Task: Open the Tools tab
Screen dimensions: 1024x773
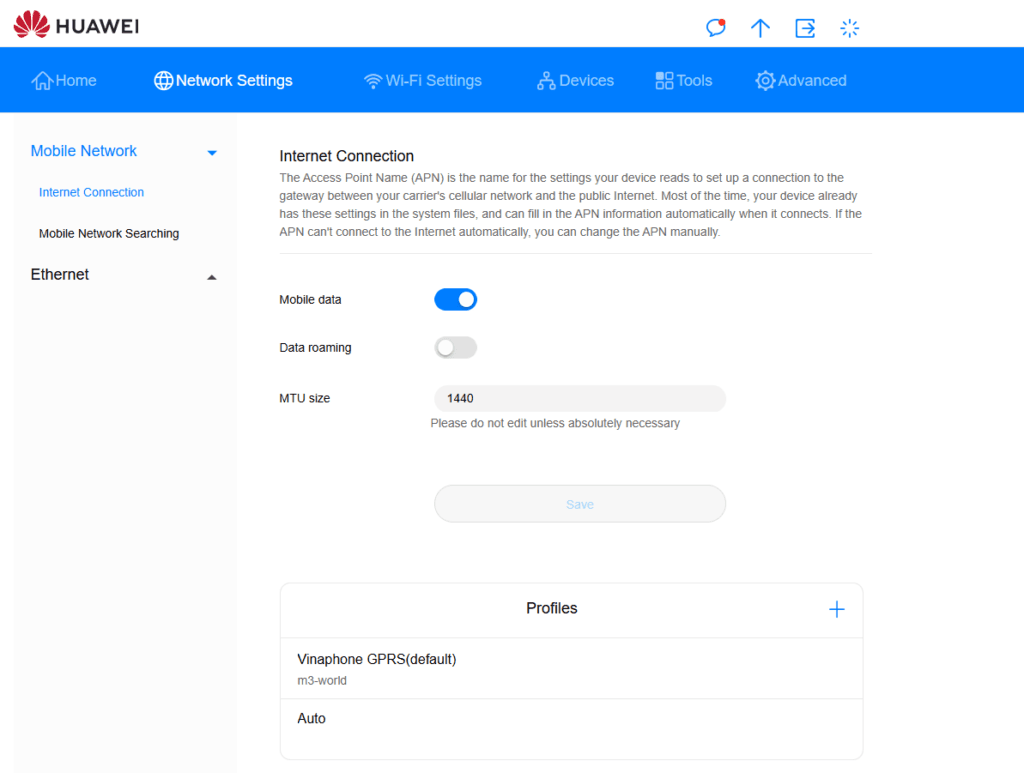Action: click(x=684, y=80)
